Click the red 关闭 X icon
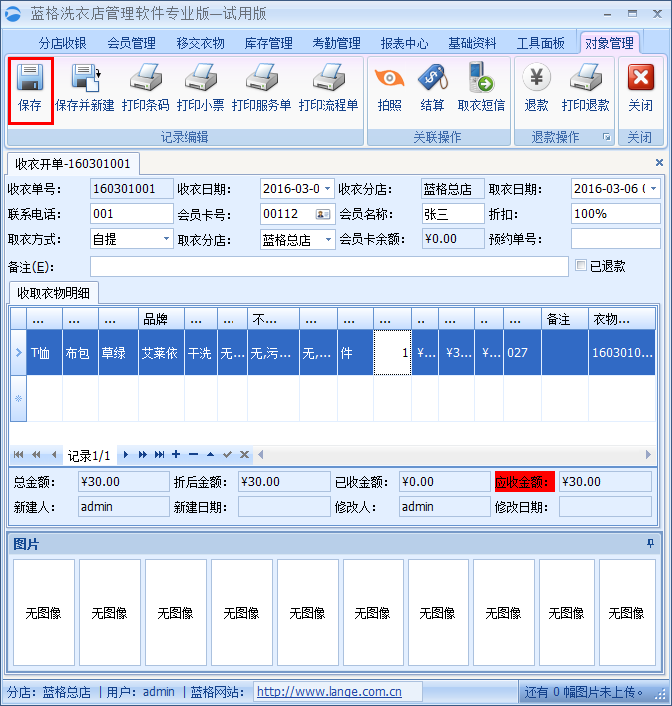 coord(640,77)
